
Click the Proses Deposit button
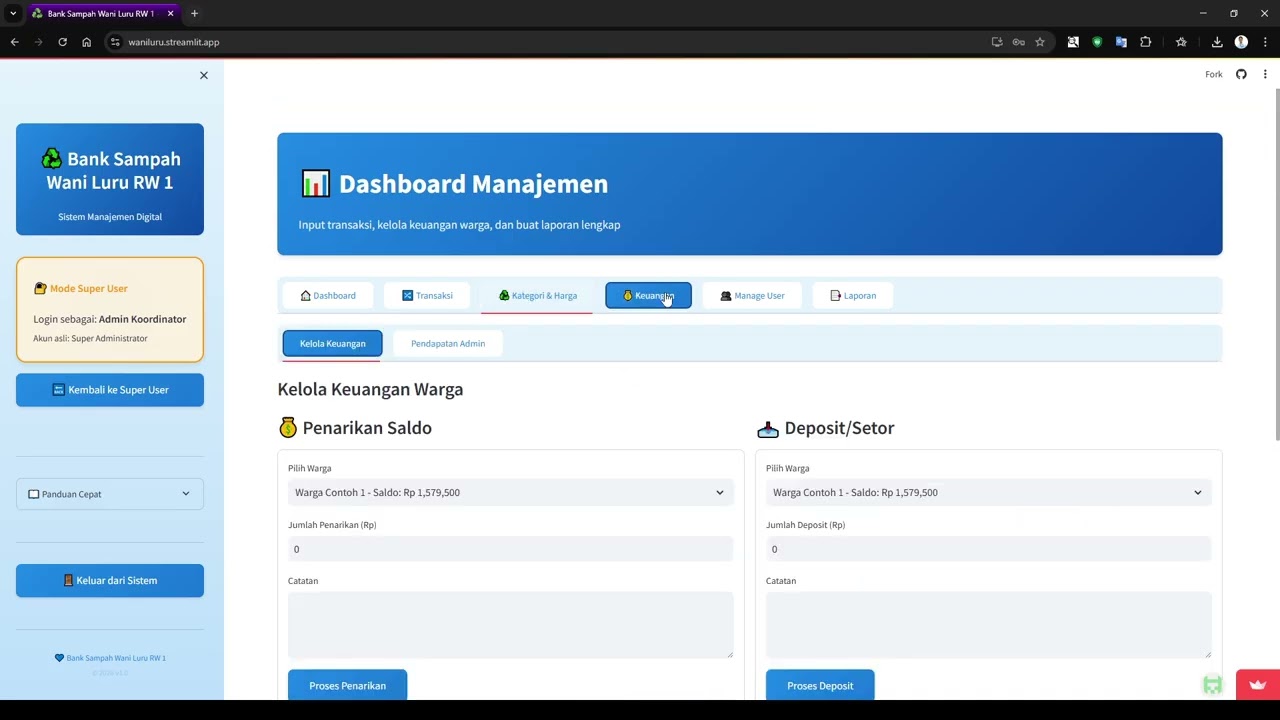click(820, 685)
